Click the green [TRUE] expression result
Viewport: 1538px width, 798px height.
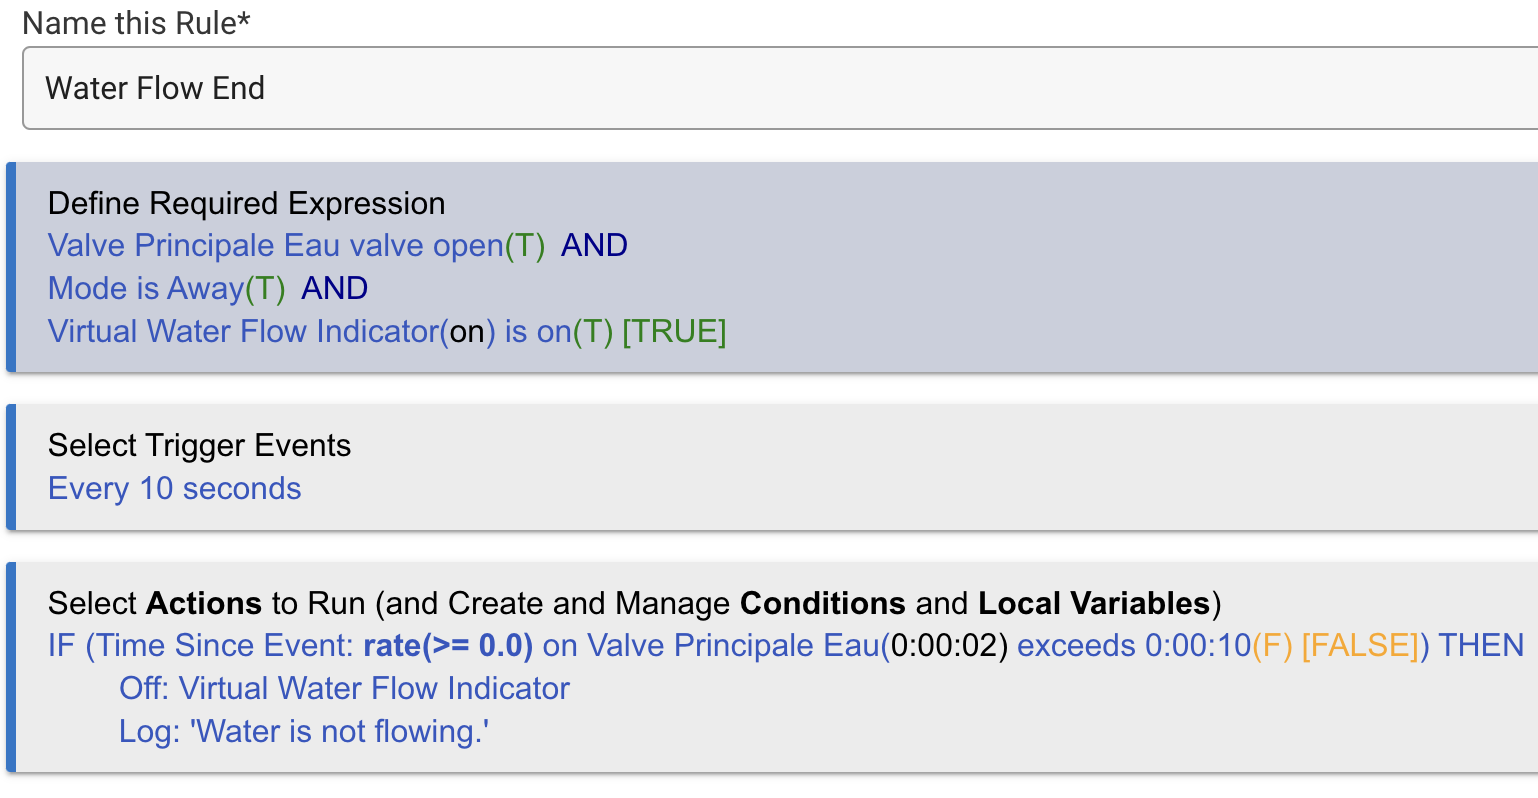(x=674, y=332)
